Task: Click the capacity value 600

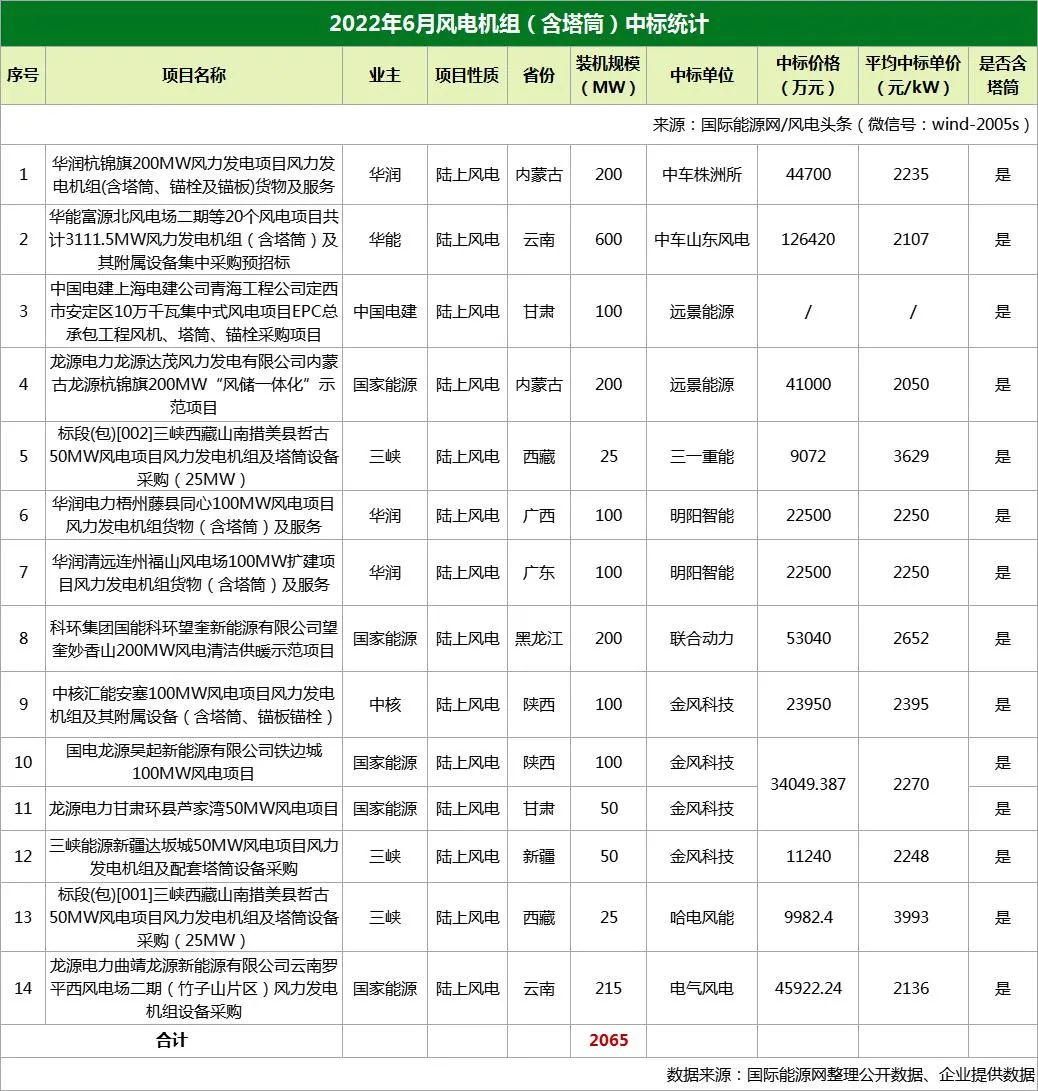Action: click(x=608, y=239)
